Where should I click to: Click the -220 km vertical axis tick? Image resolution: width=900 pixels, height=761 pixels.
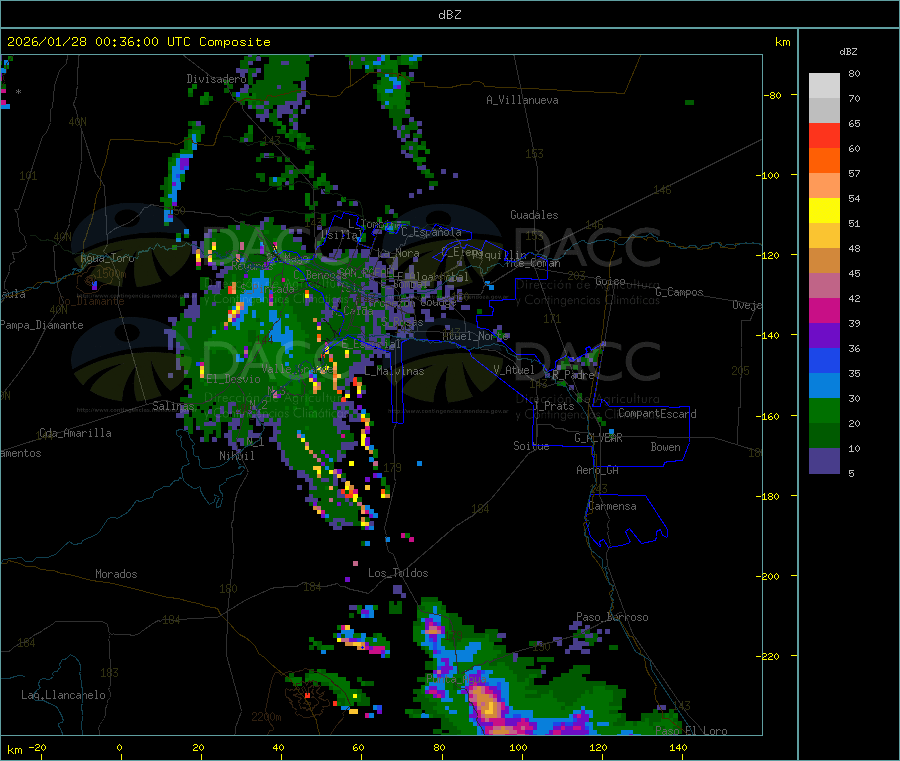coord(769,656)
